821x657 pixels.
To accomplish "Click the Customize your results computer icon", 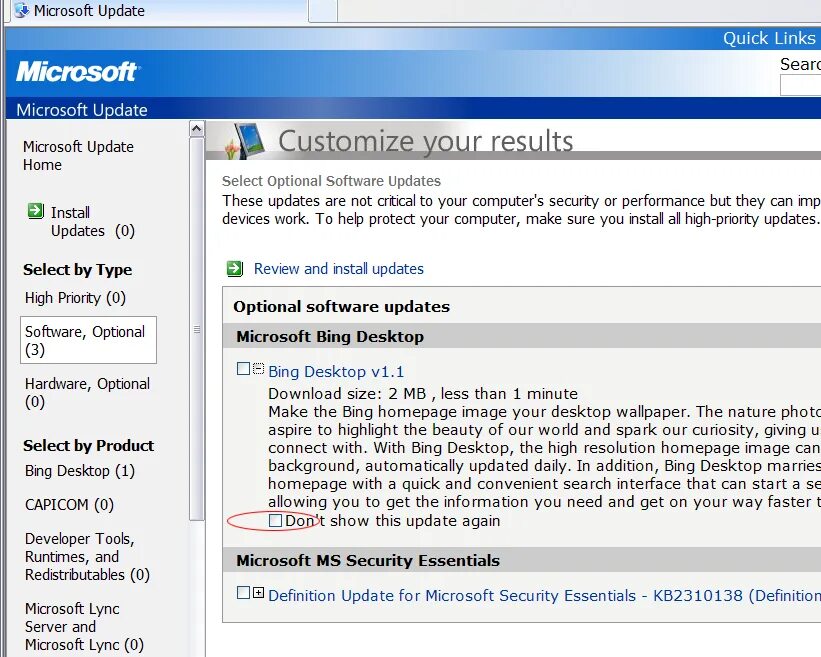I will point(245,141).
